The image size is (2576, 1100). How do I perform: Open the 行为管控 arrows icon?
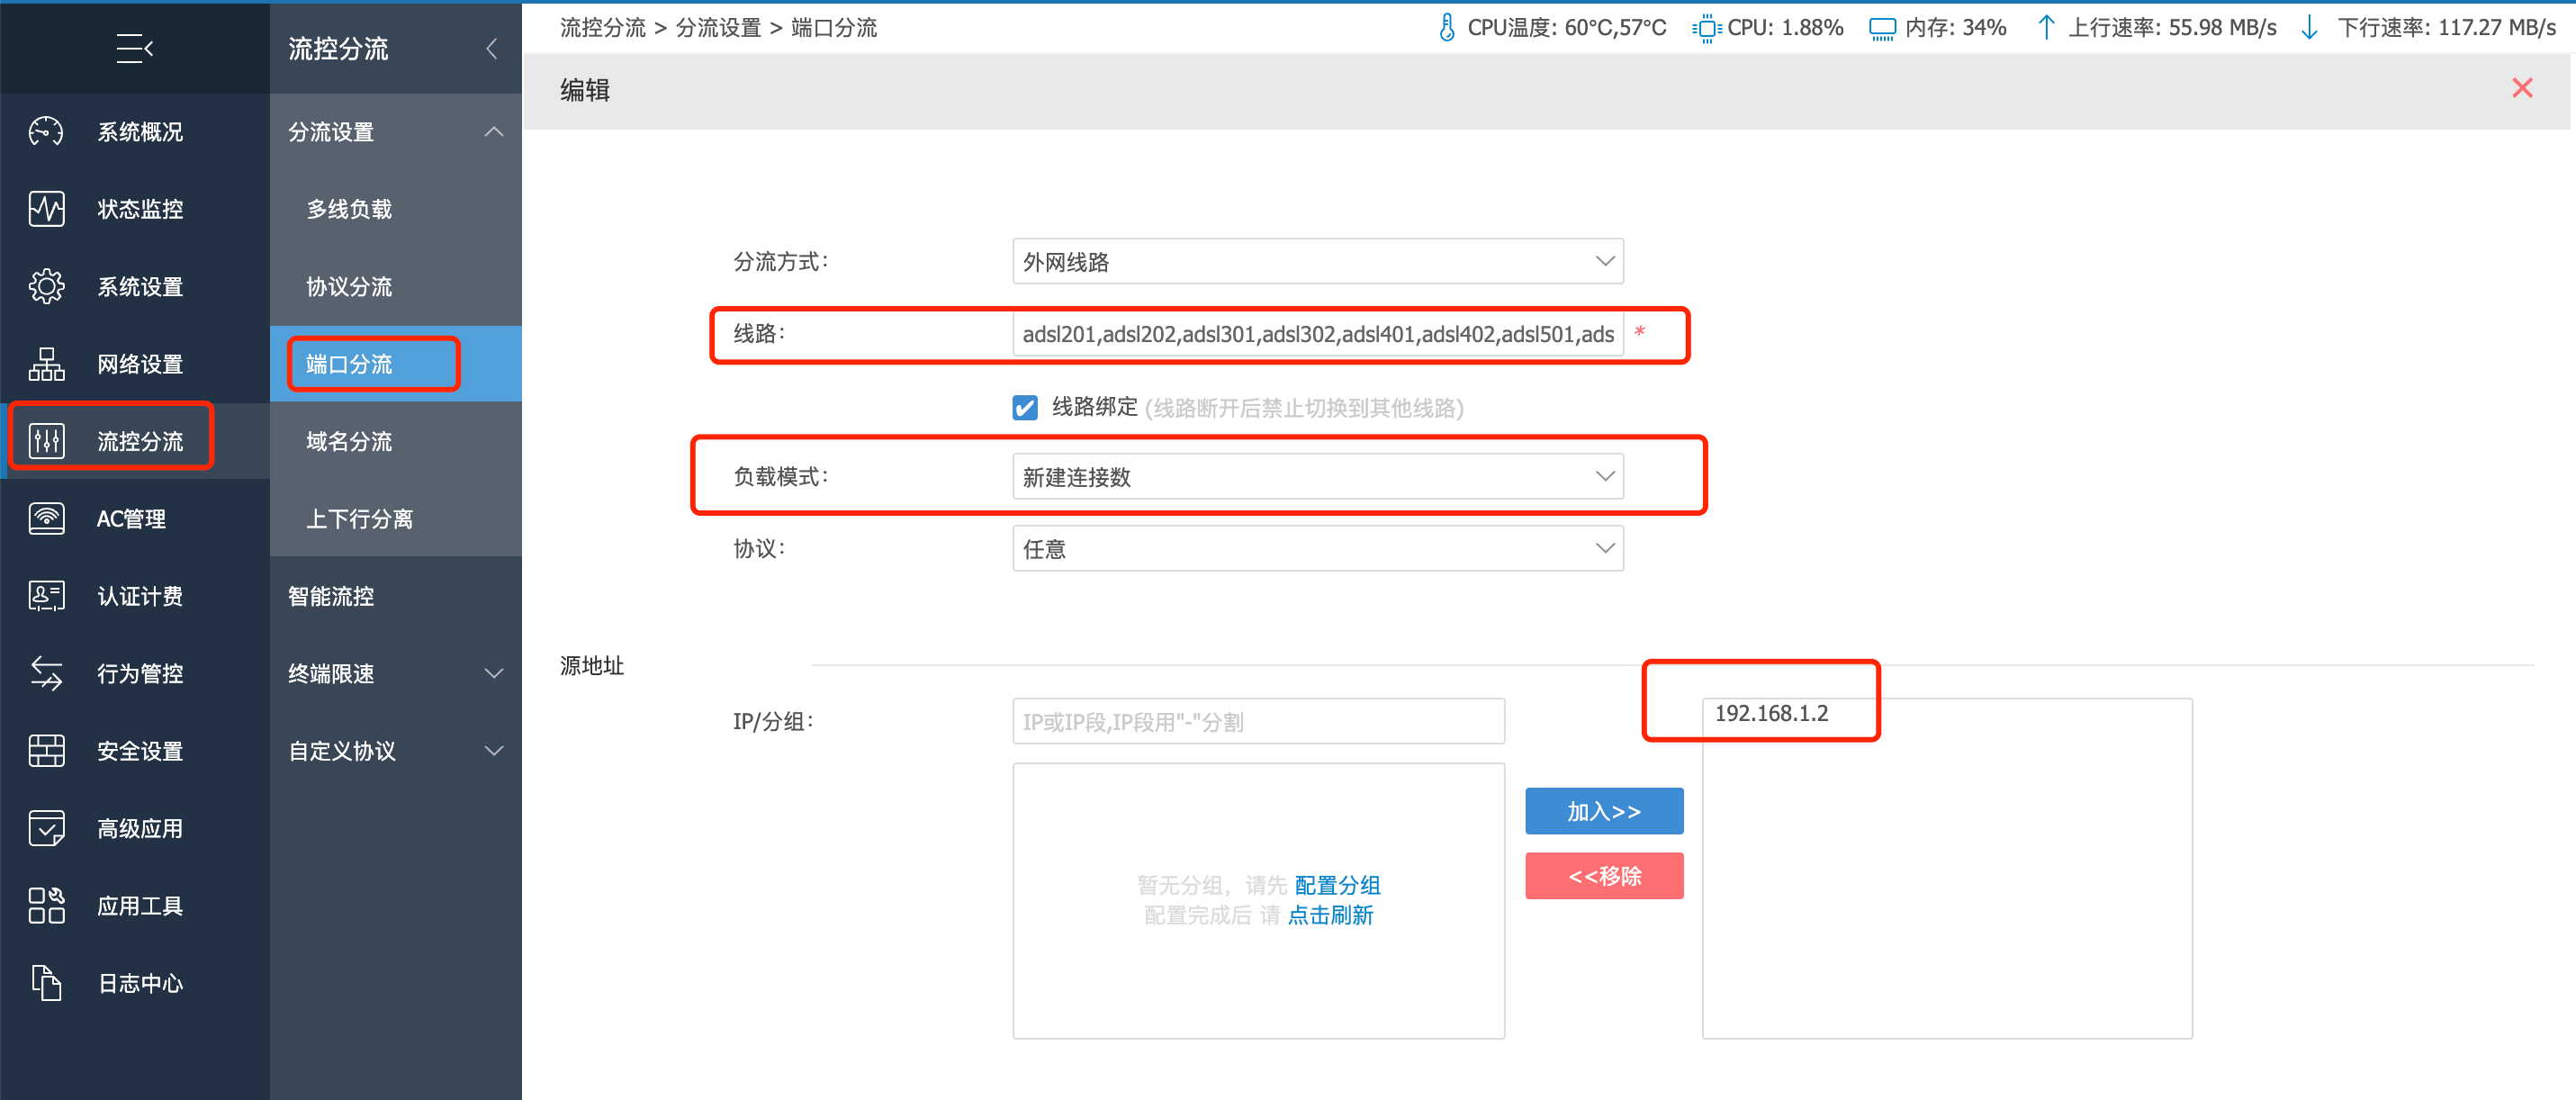tap(46, 674)
